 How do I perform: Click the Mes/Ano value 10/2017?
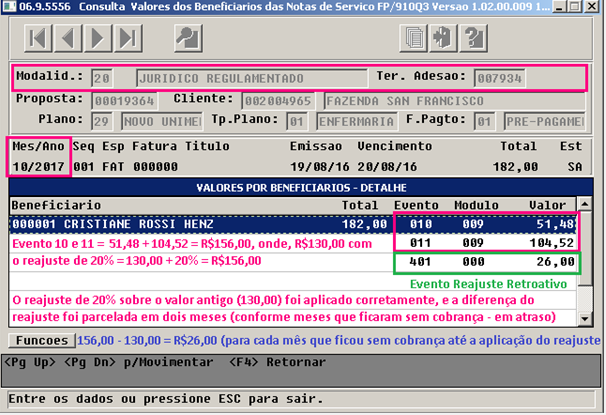click(38, 167)
